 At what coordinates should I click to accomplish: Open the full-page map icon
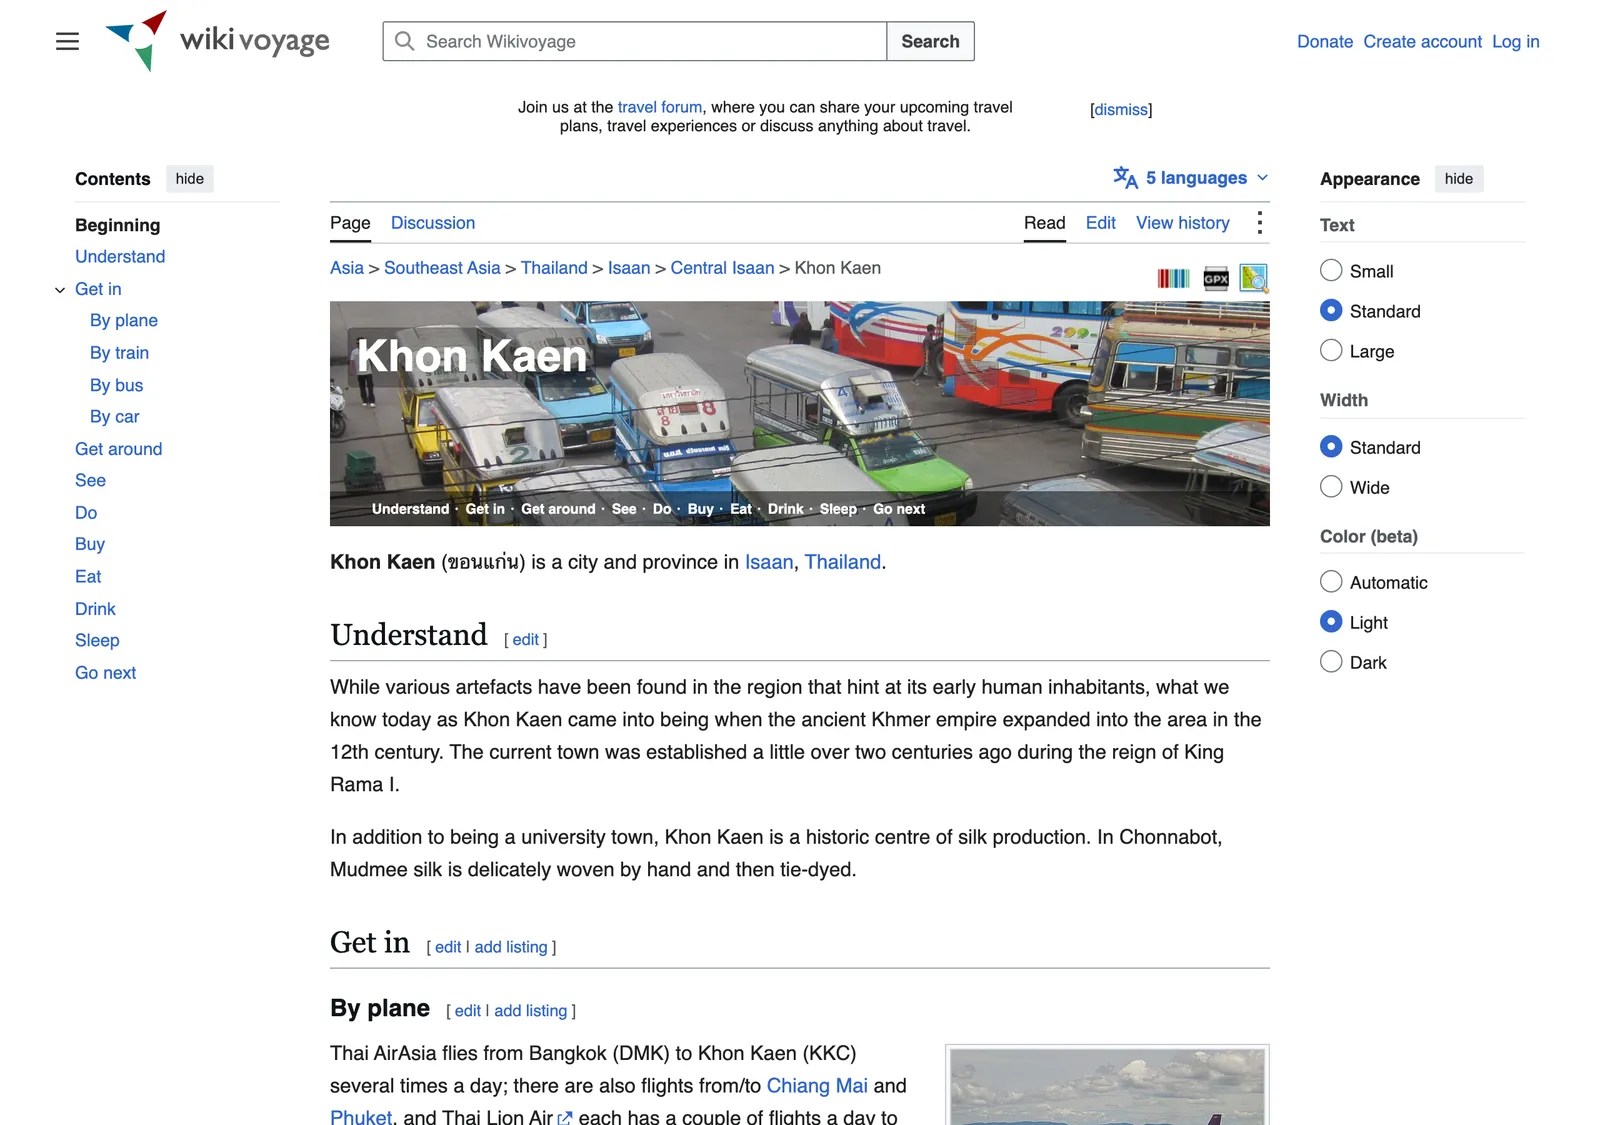click(1254, 278)
